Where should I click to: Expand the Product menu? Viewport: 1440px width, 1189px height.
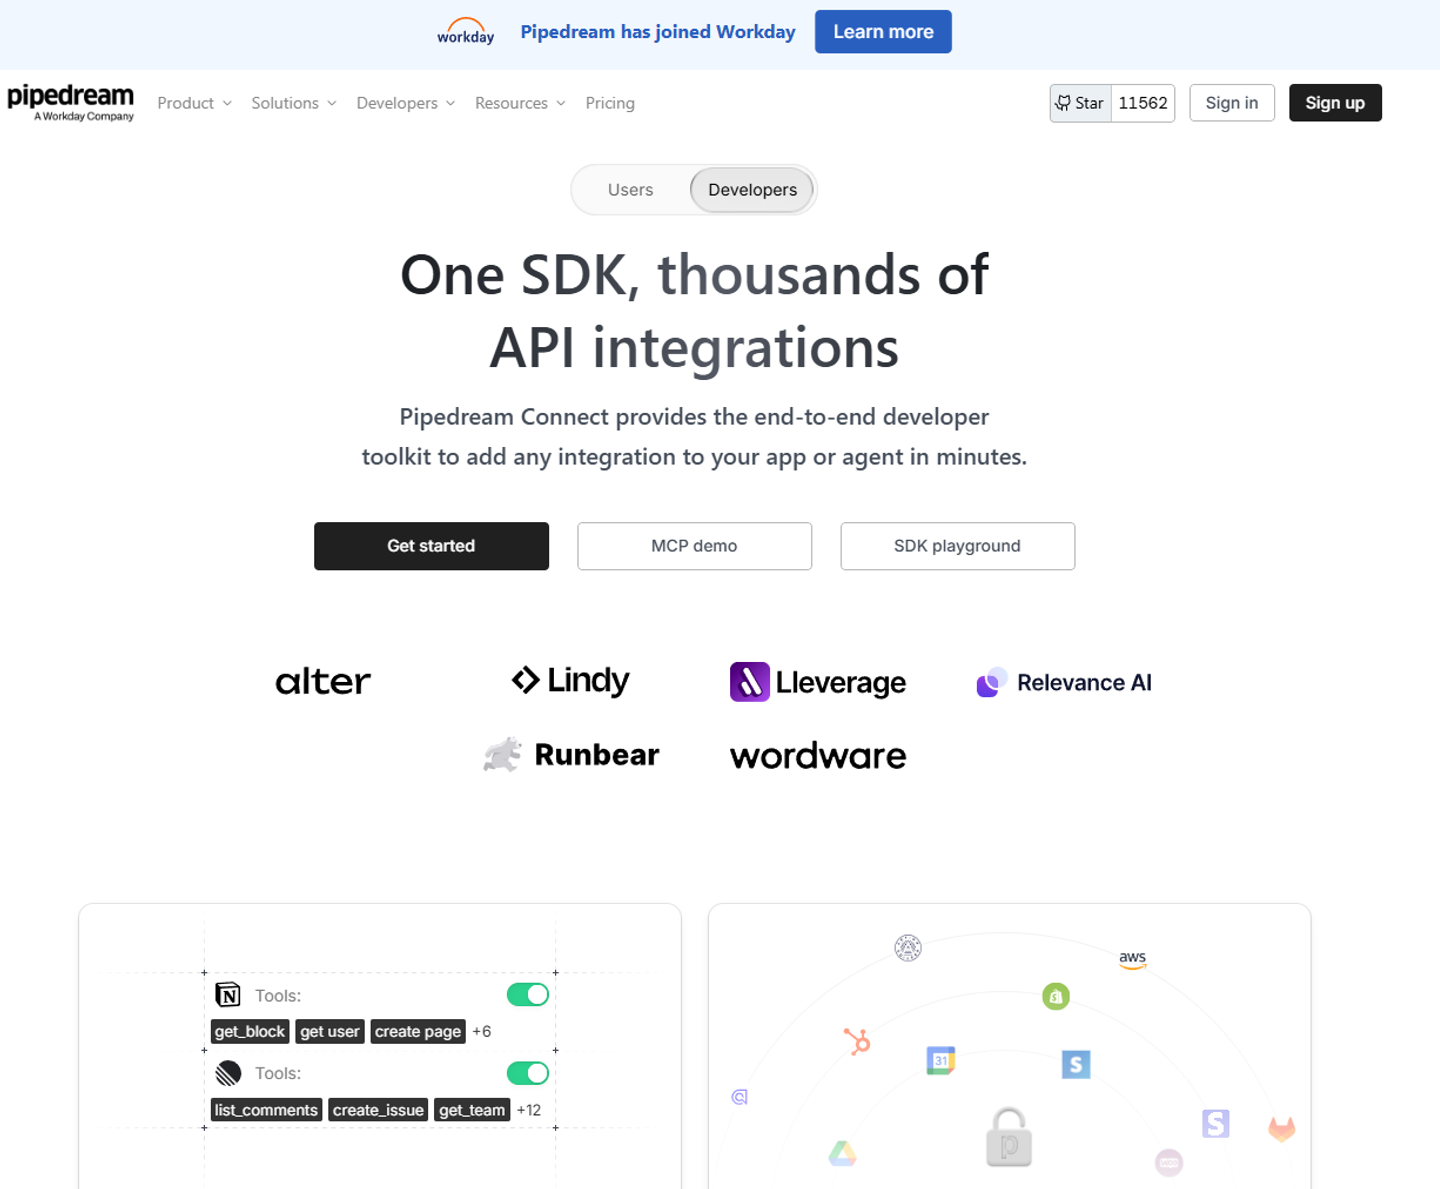pyautogui.click(x=194, y=103)
